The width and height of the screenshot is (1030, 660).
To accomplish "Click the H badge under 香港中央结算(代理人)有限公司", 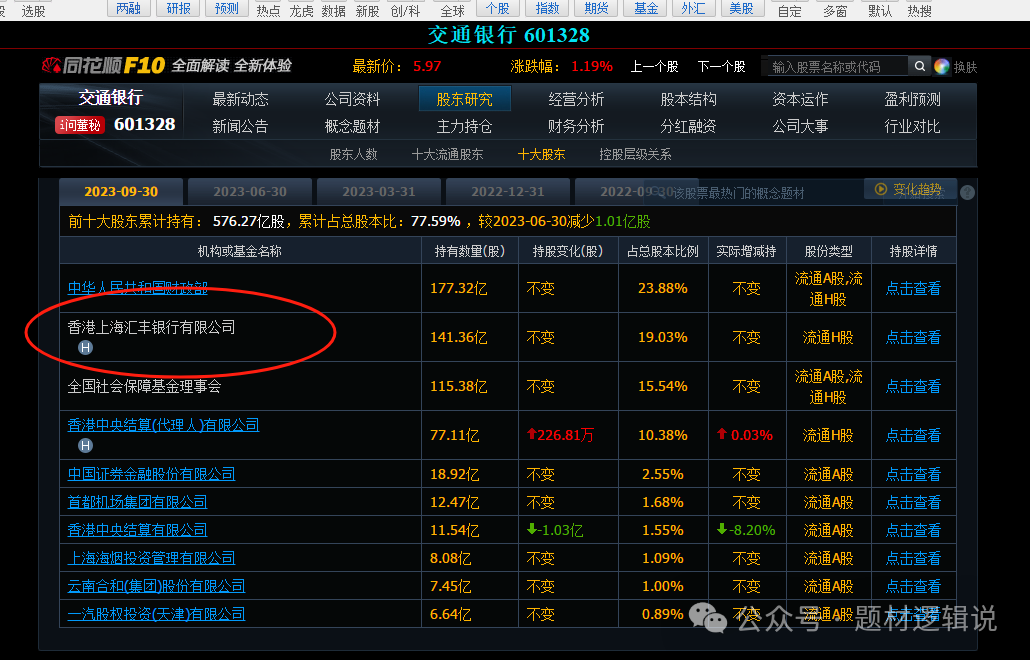I will [86, 446].
